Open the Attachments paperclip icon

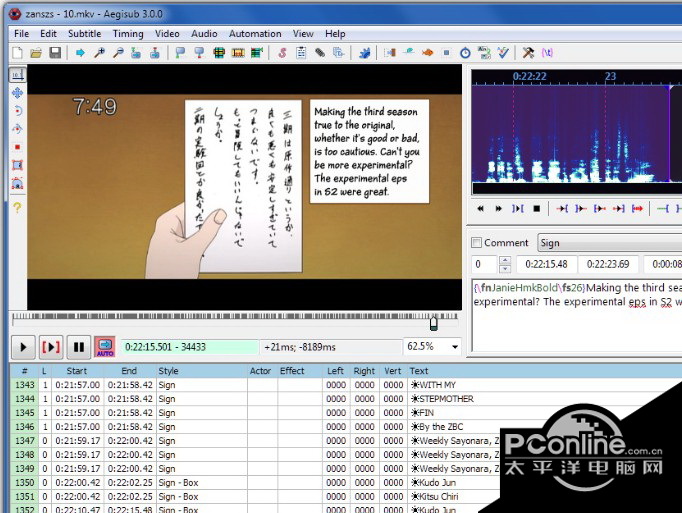click(x=320, y=53)
